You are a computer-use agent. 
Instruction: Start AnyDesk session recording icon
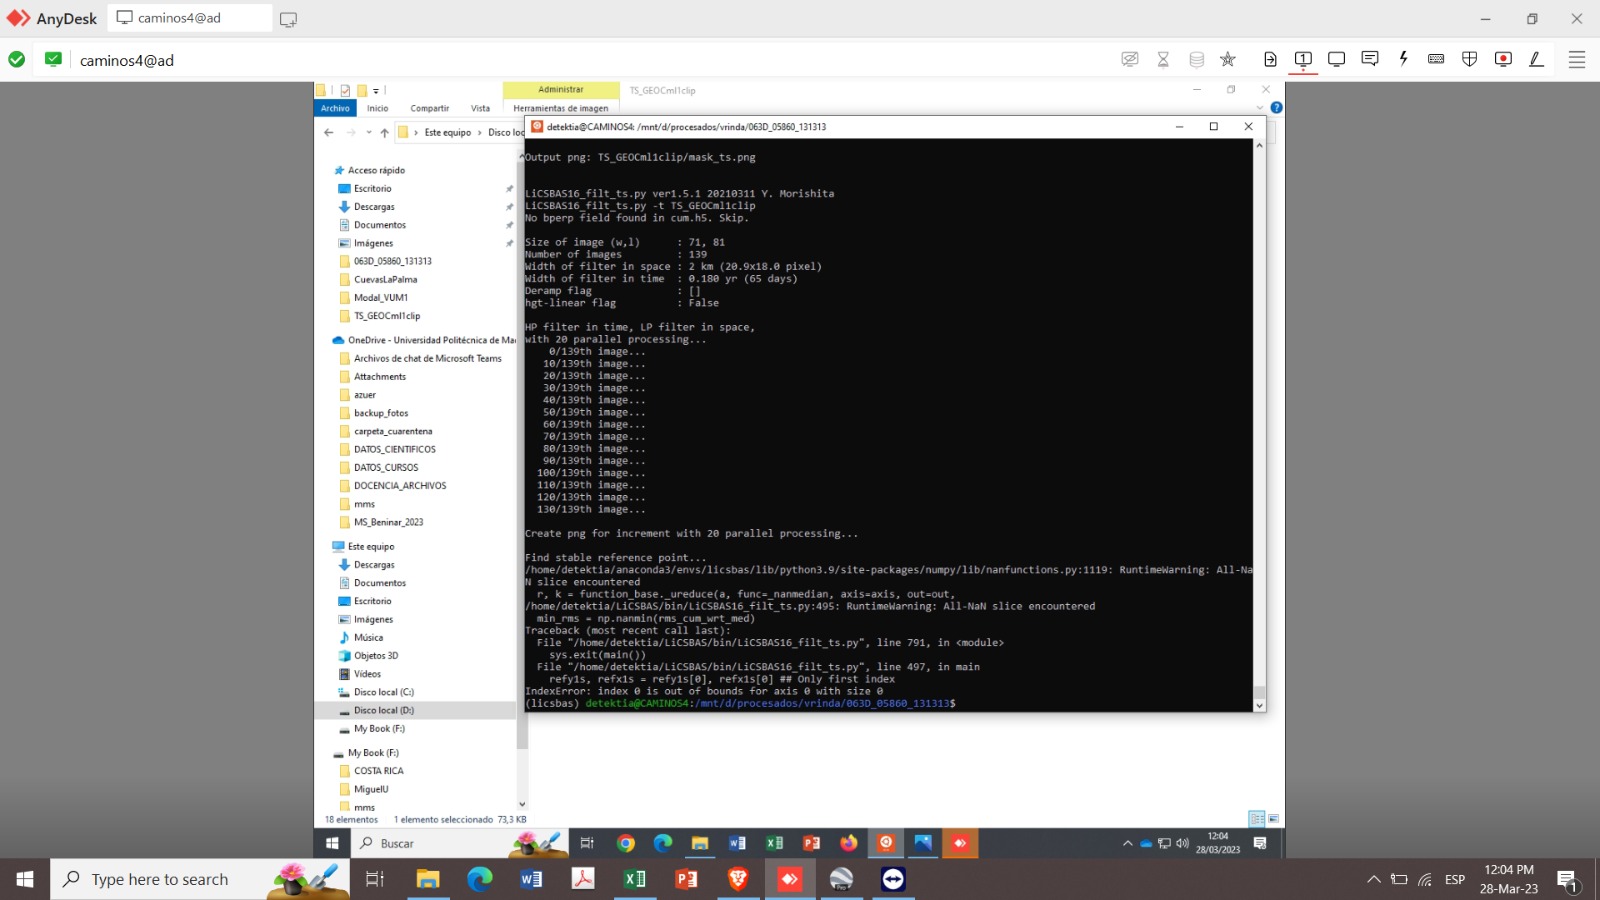click(1503, 59)
